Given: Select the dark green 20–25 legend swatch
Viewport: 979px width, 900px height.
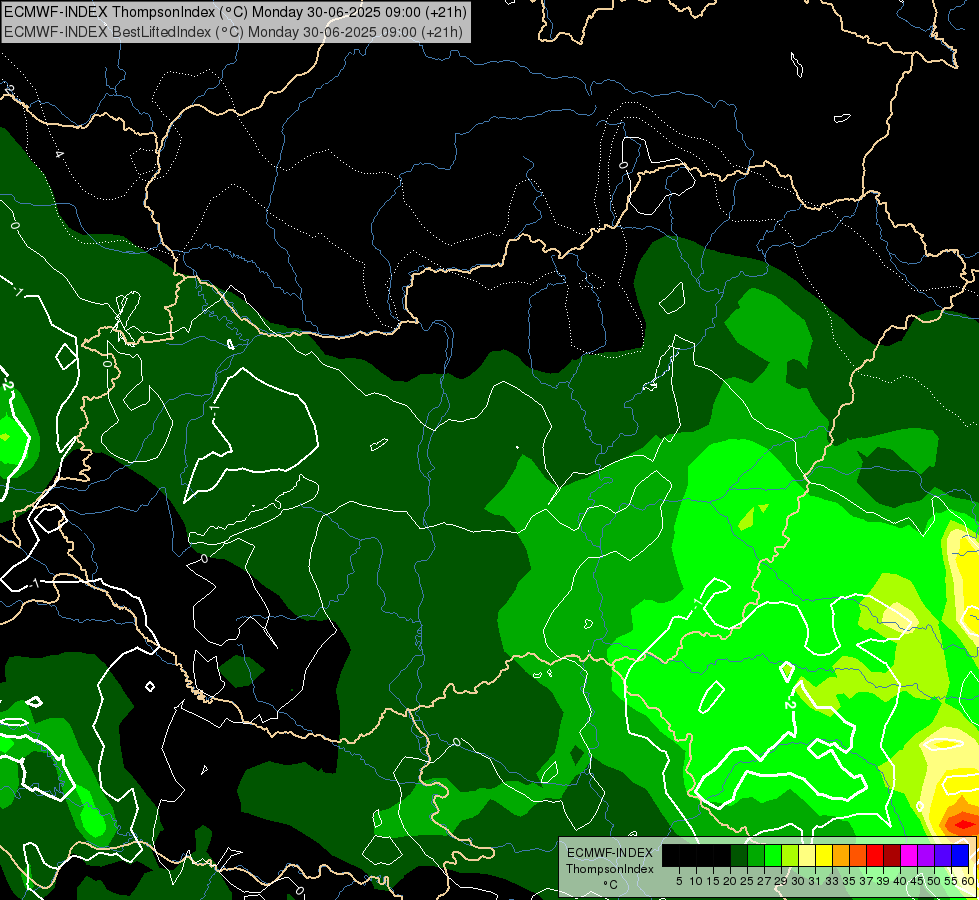Looking at the screenshot, I should [x=739, y=855].
